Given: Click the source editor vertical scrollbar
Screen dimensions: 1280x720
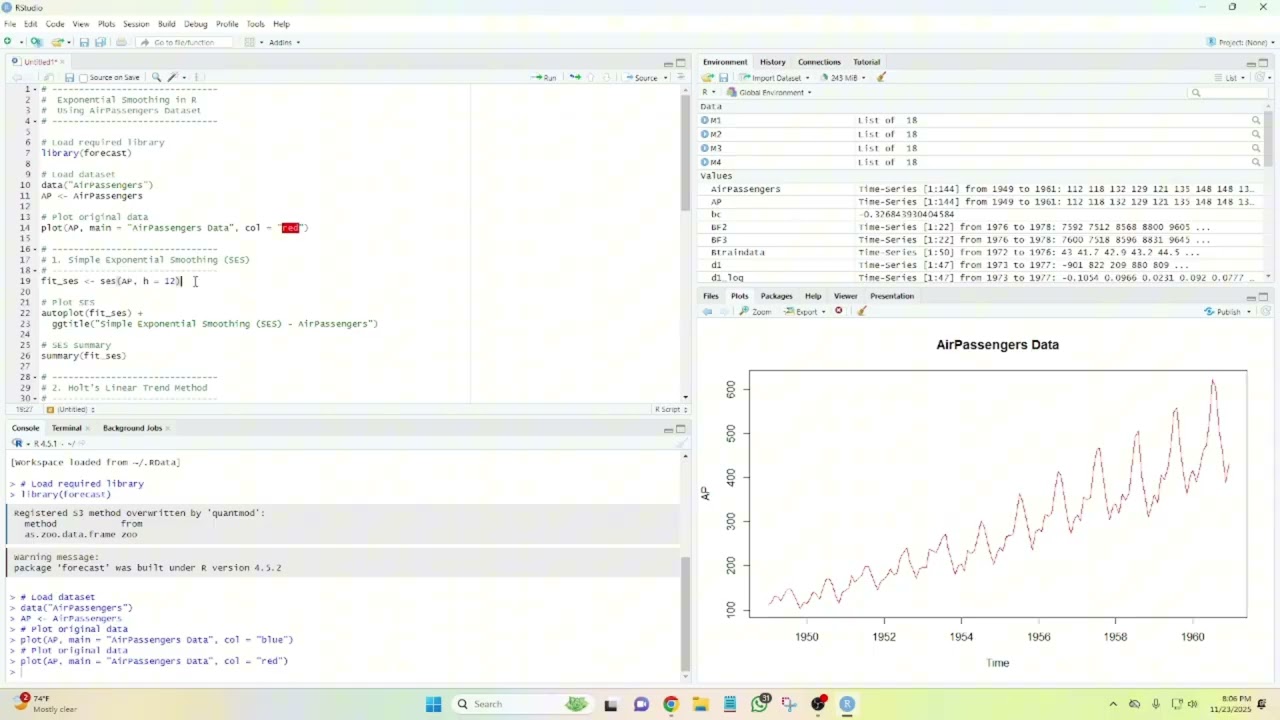Looking at the screenshot, I should pos(685,155).
